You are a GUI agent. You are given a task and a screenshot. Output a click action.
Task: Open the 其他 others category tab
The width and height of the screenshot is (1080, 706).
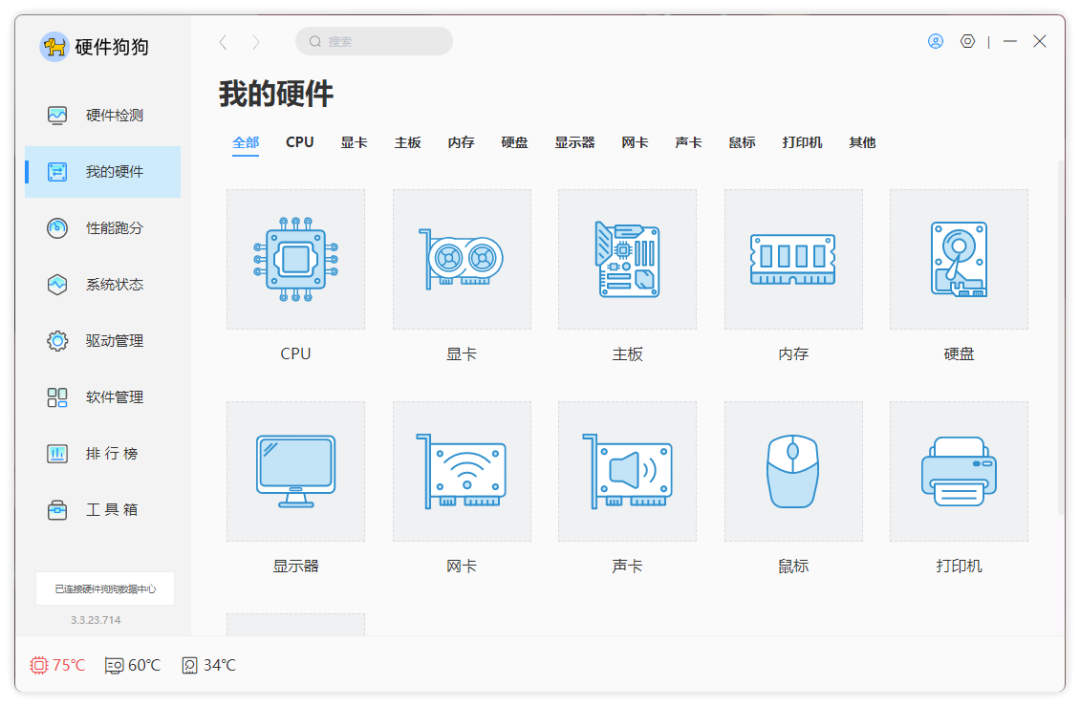click(861, 142)
